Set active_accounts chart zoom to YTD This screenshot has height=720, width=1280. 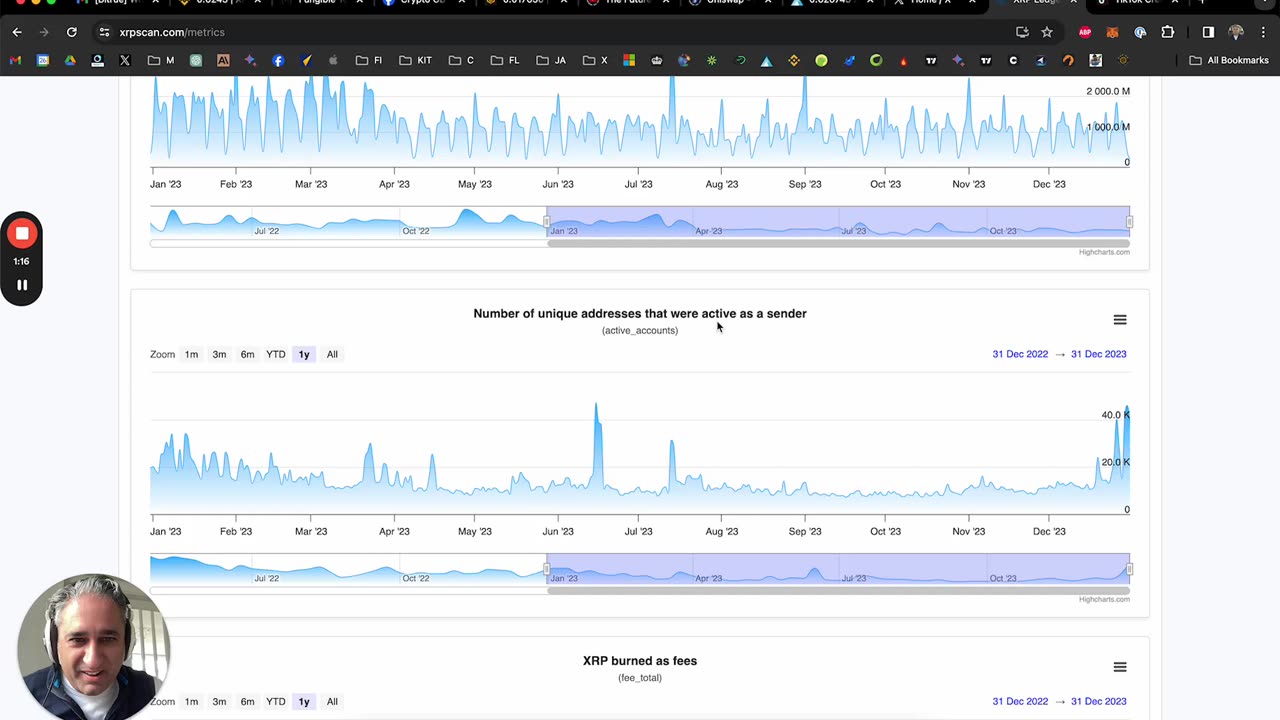coord(275,354)
